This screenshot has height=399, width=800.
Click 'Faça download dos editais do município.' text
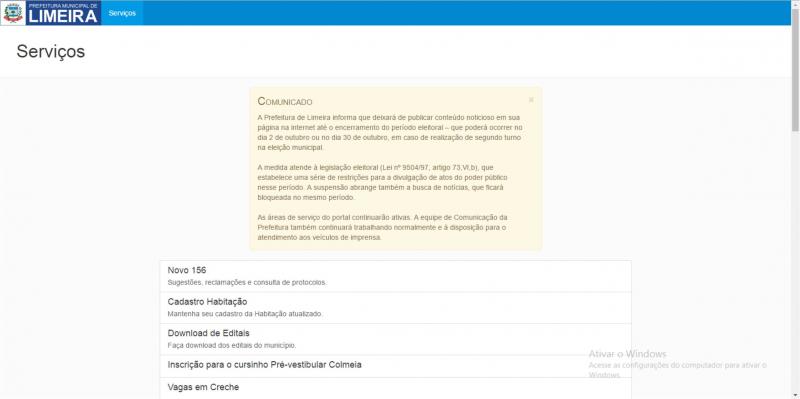coord(232,345)
